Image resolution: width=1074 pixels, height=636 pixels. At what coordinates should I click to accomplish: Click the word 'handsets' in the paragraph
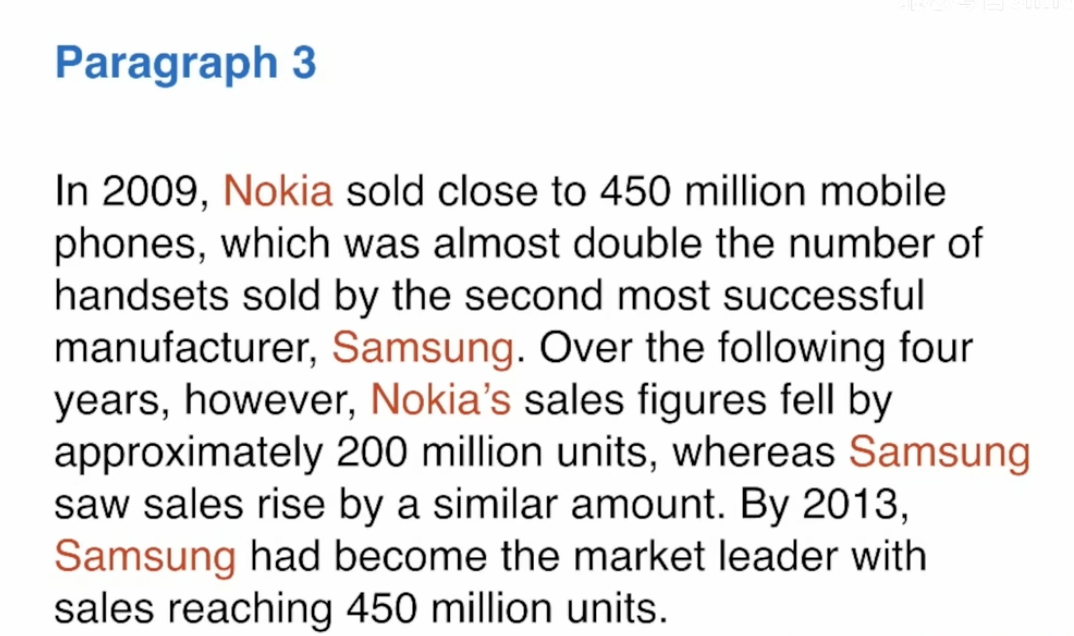pos(142,296)
